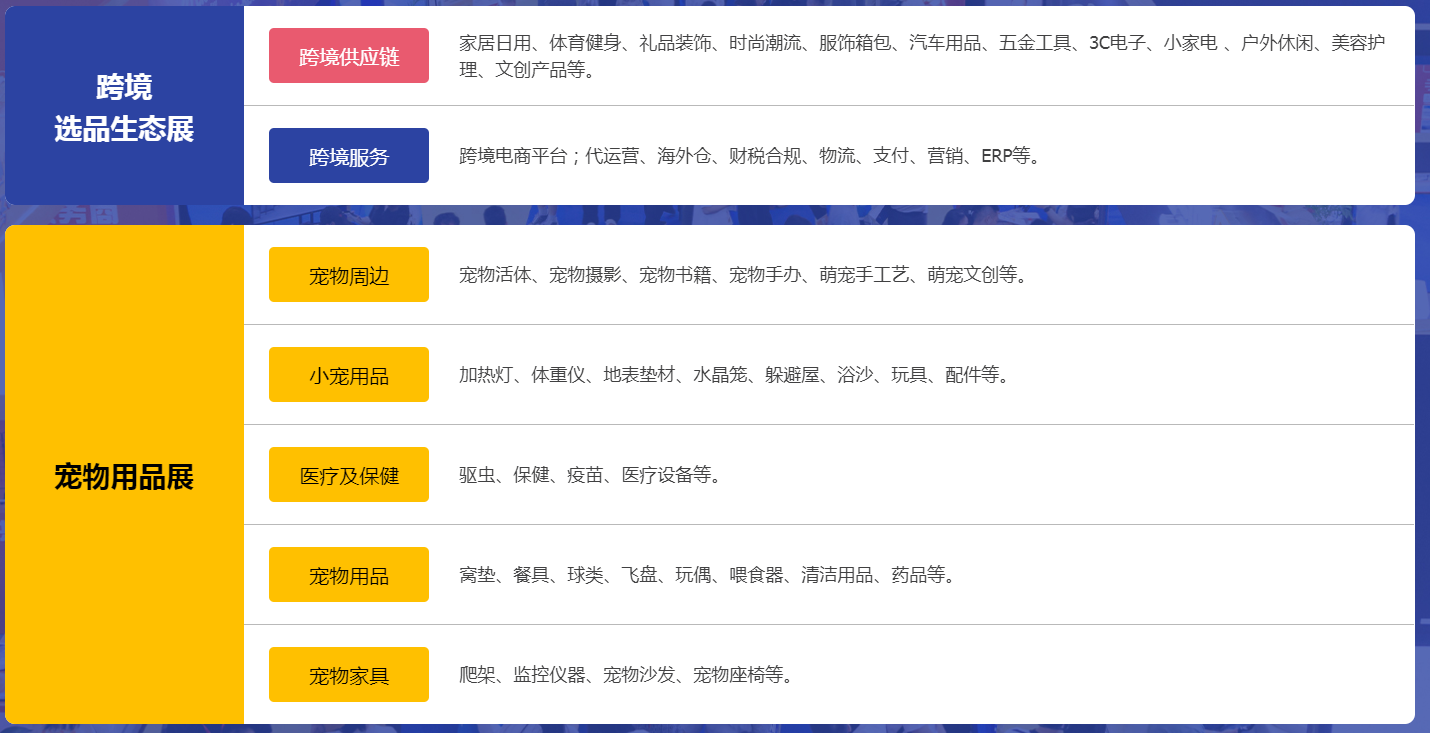Viewport: 1430px width, 733px height.
Task: Select the 宠物用品展 yellow header panel
Action: tap(124, 477)
